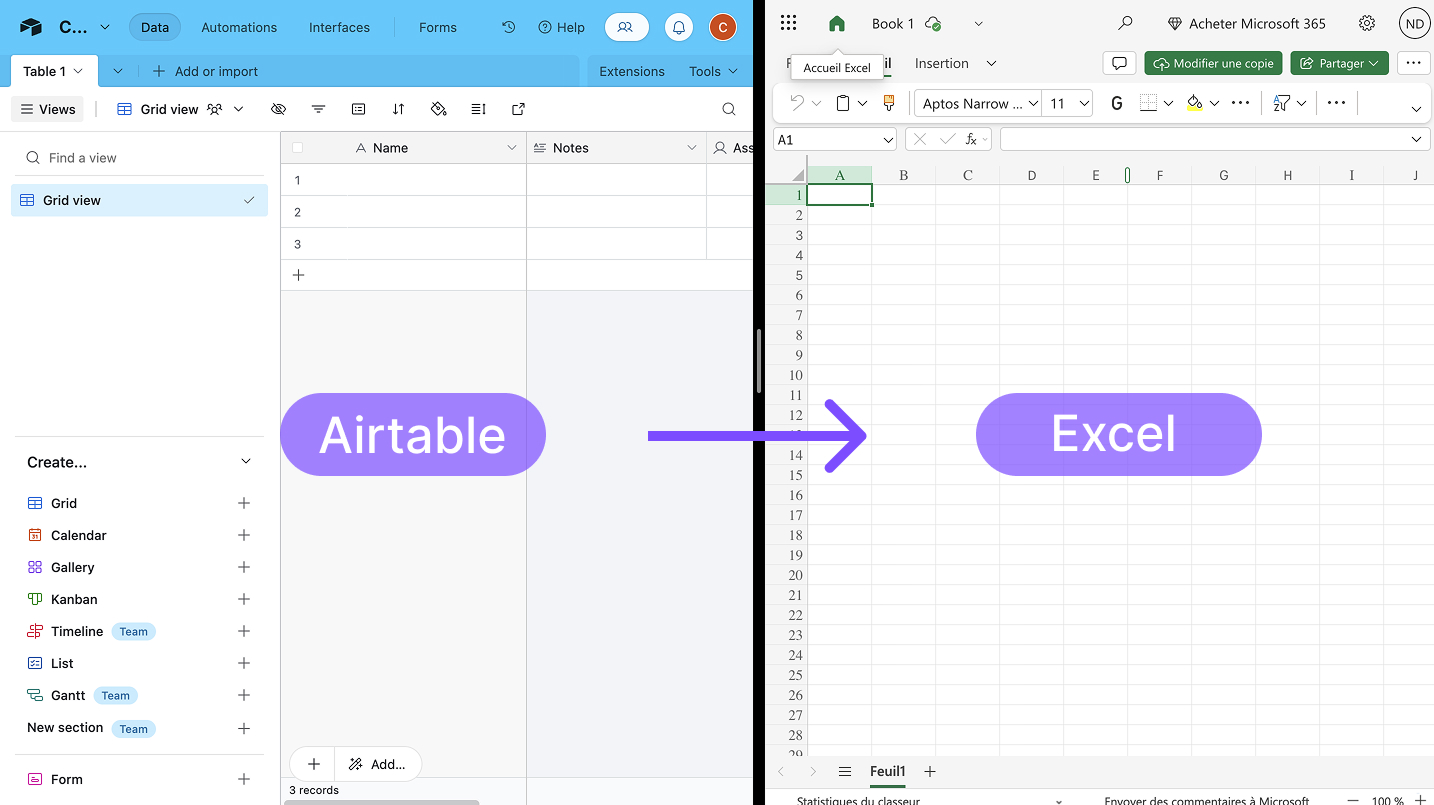Click the Excel home icon

click(x=837, y=23)
